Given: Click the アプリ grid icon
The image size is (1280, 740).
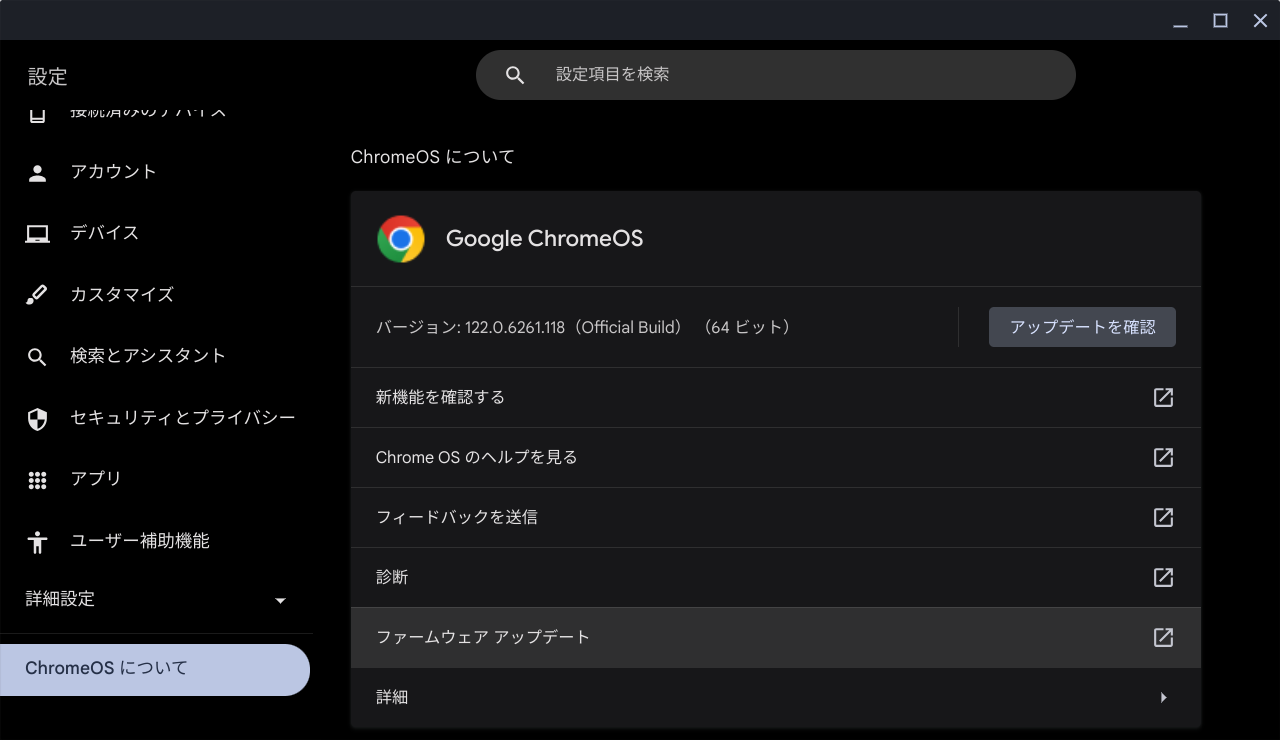Looking at the screenshot, I should tap(37, 479).
